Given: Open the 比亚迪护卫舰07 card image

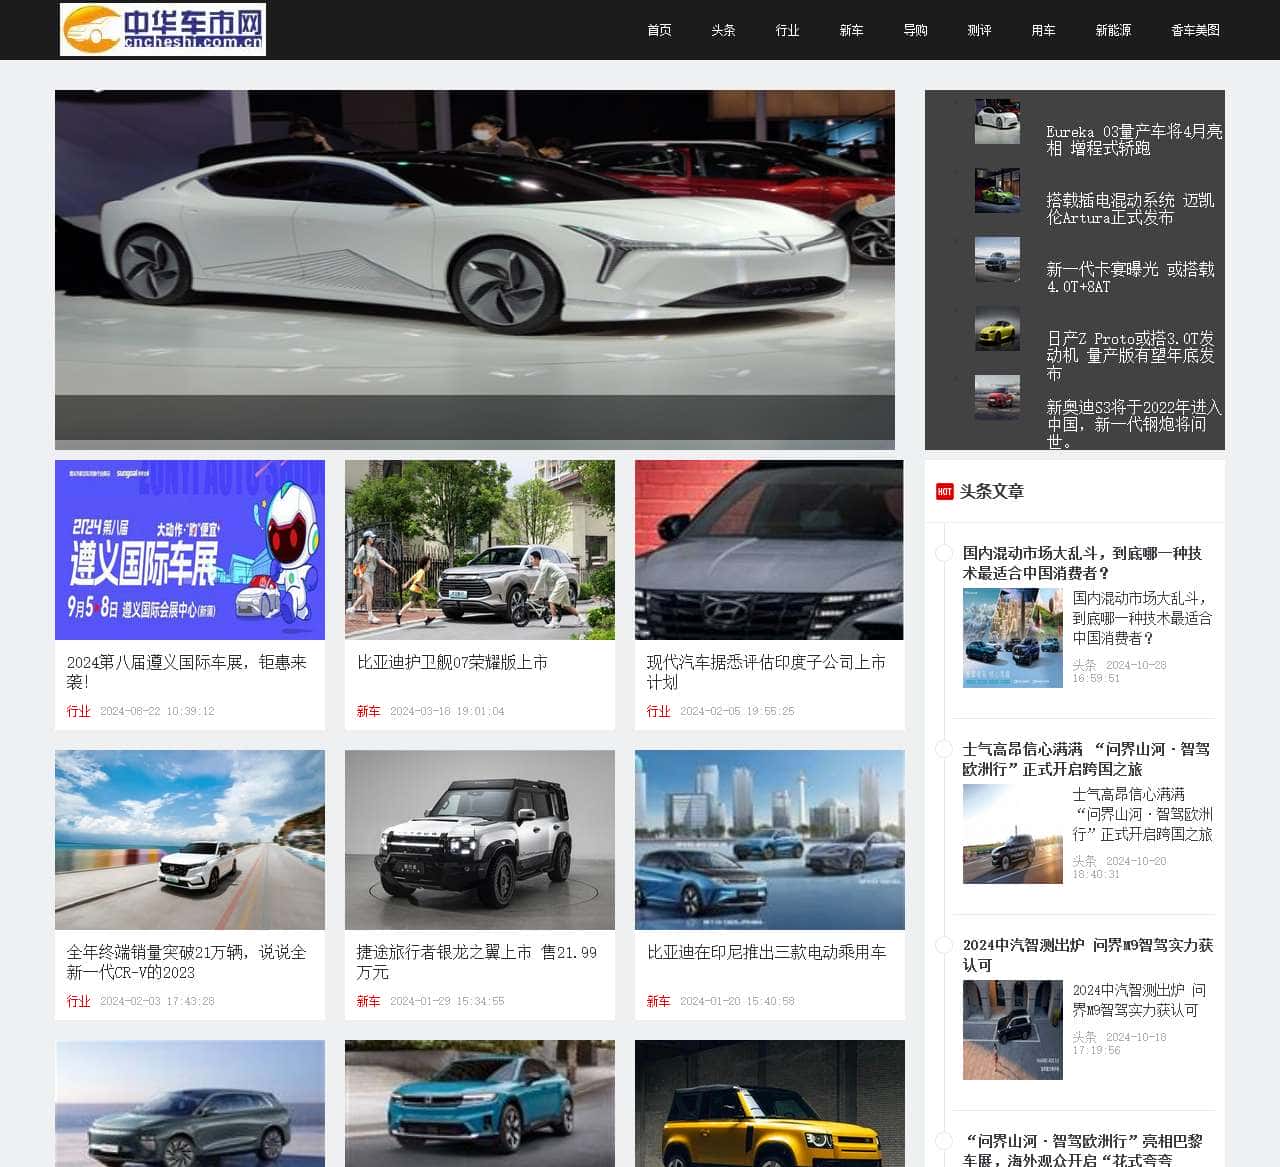Looking at the screenshot, I should point(480,550).
